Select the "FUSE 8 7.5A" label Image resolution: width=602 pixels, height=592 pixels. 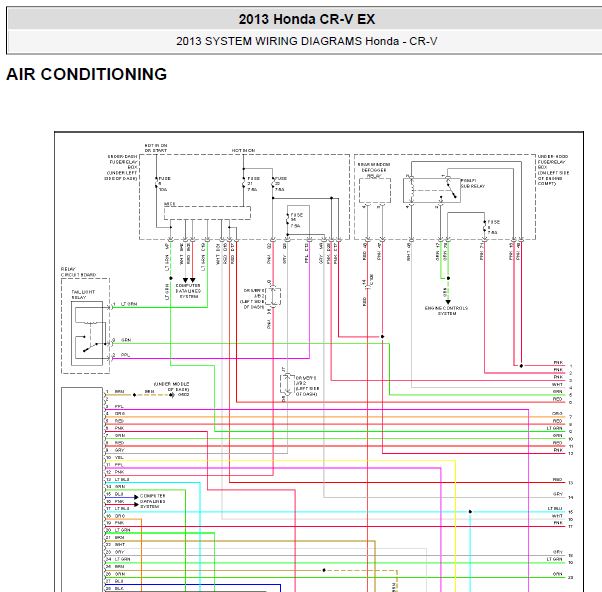[493, 227]
